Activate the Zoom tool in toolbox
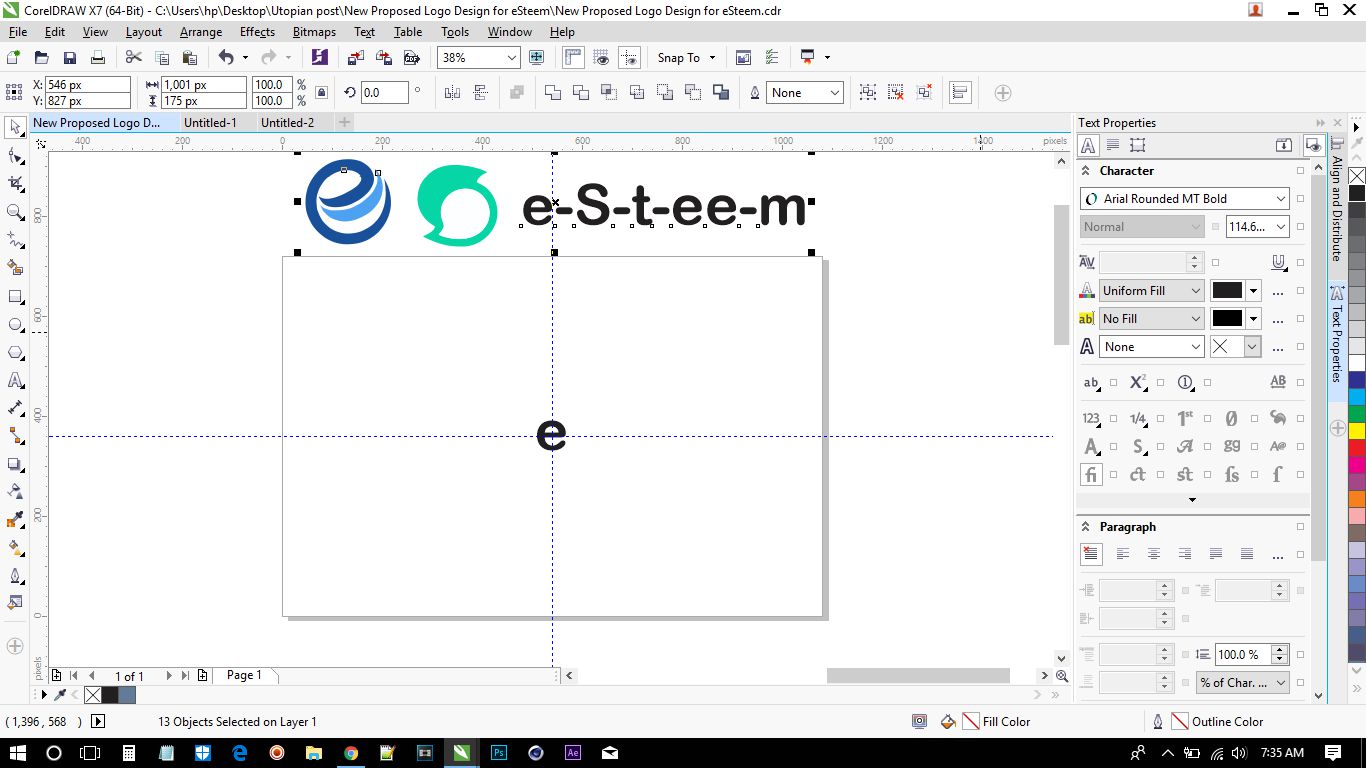The image size is (1366, 768). [15, 212]
